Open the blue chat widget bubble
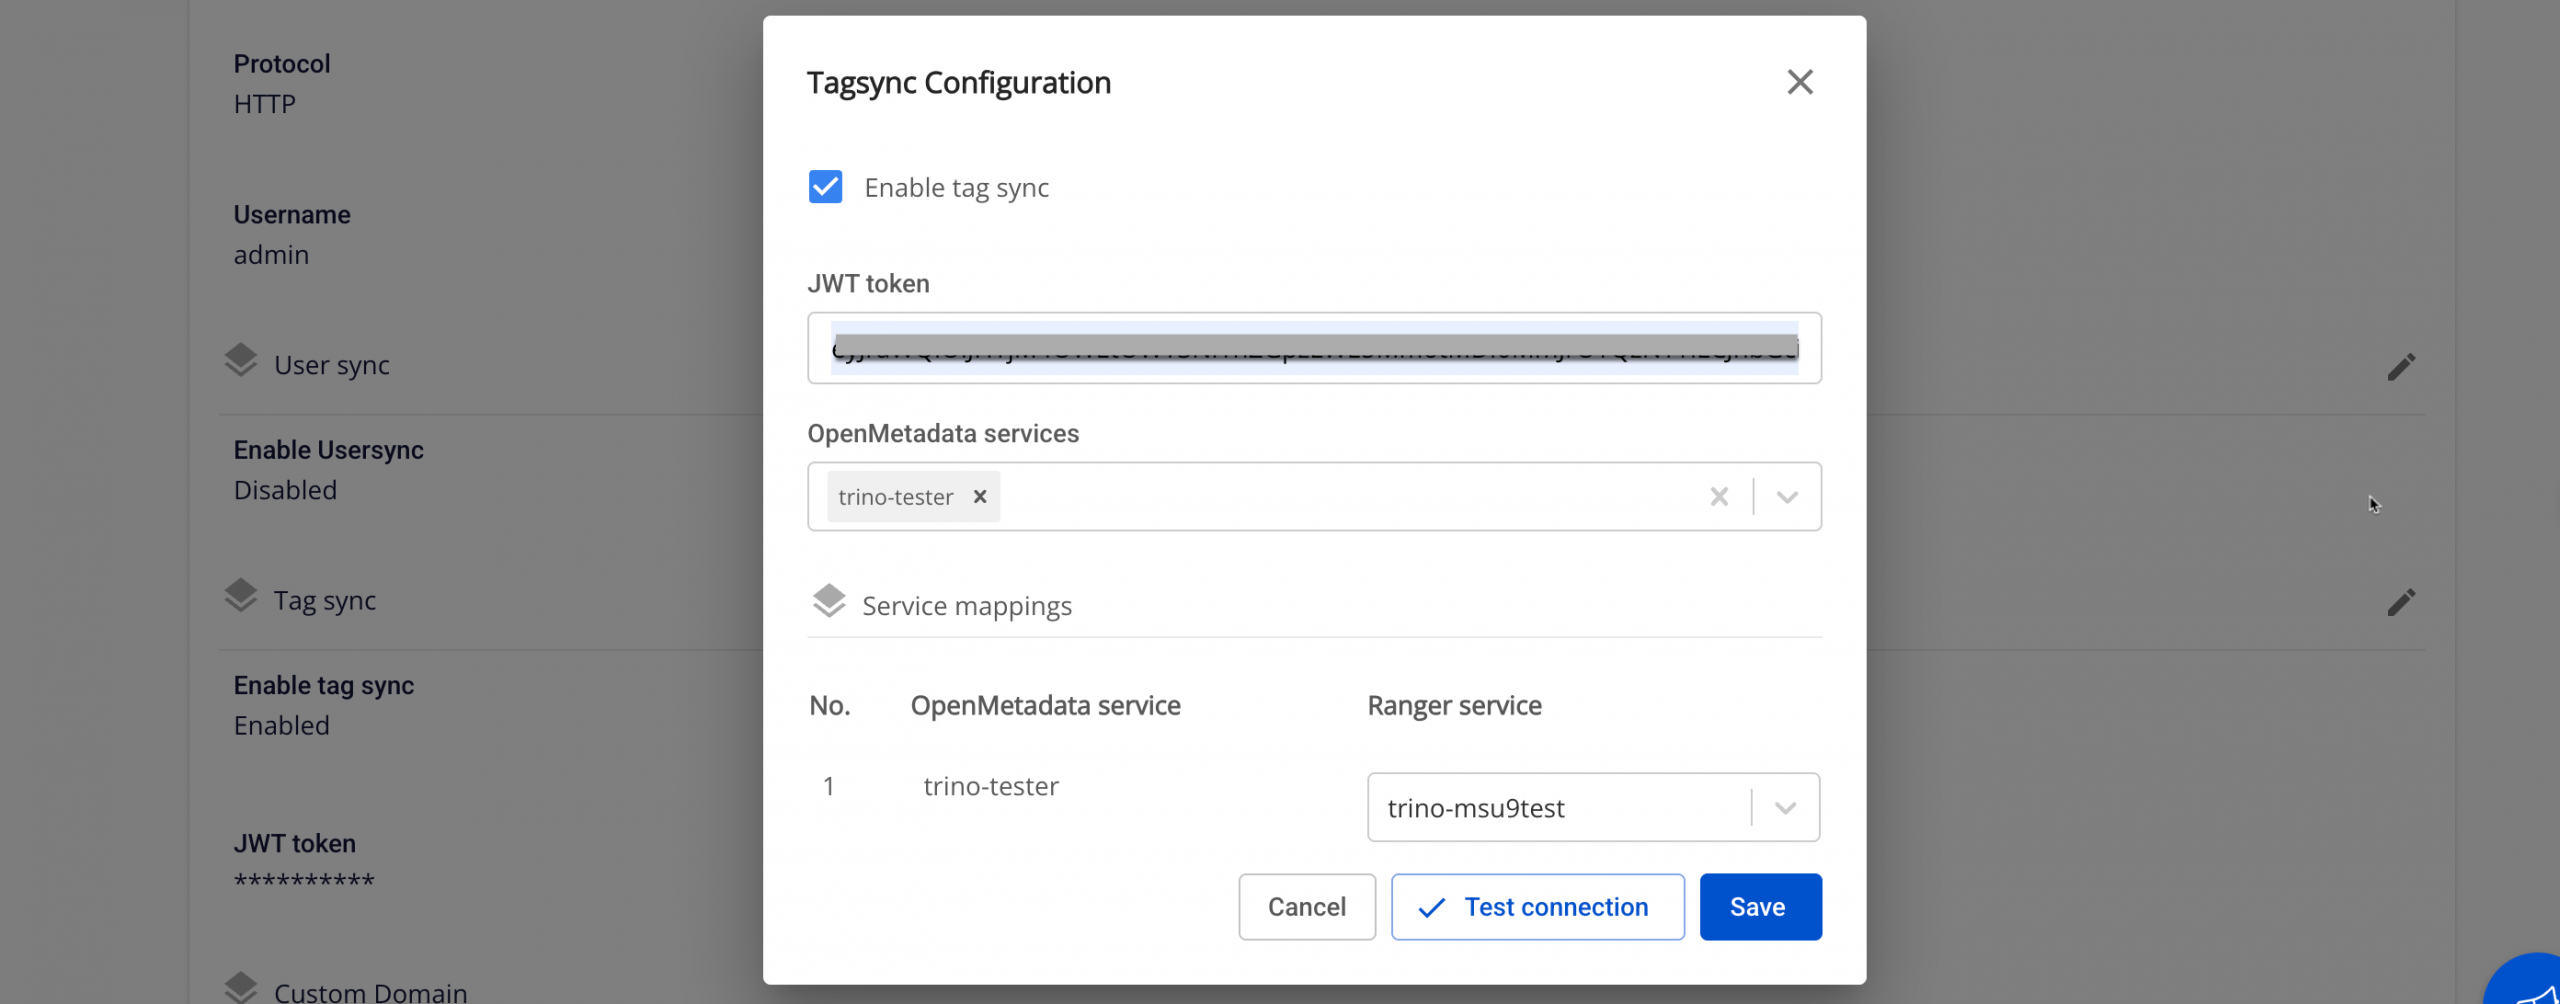Viewport: 2560px width, 1004px height. (2530, 985)
